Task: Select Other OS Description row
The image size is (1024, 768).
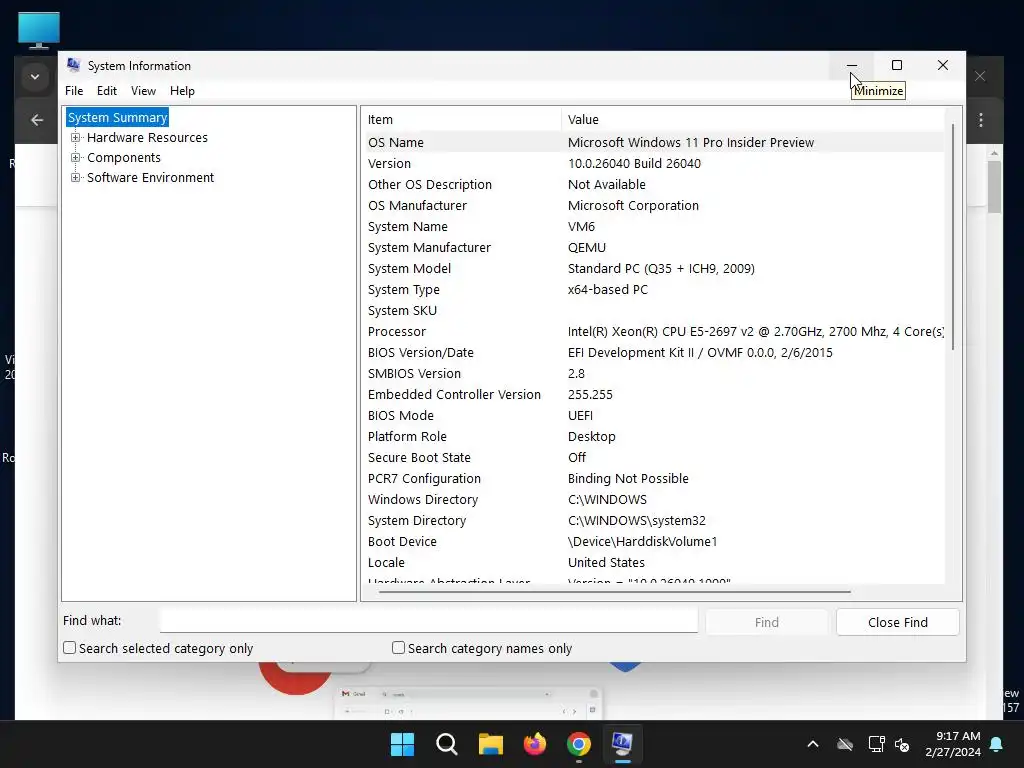Action: (655, 184)
